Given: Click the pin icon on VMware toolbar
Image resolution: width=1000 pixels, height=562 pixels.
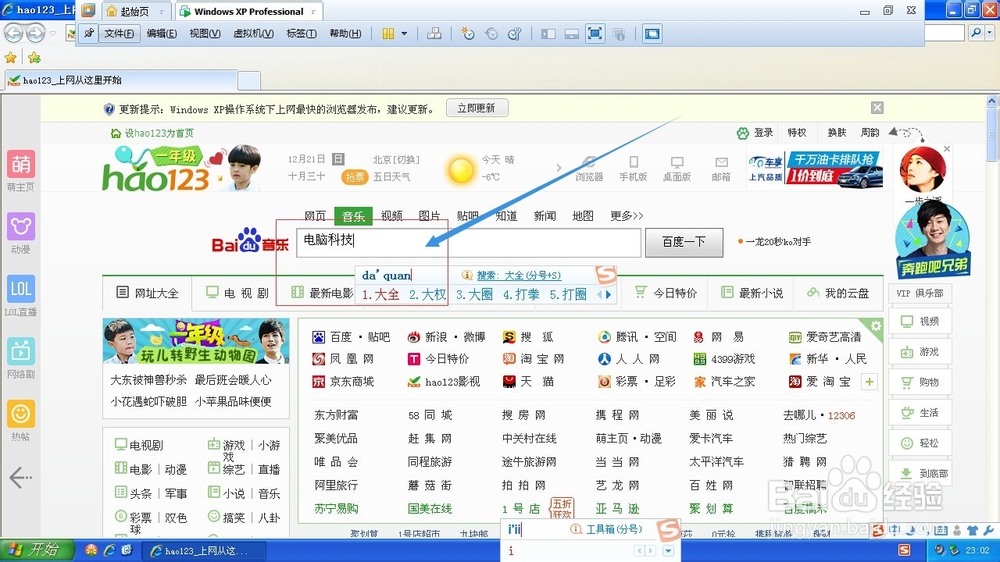Looking at the screenshot, I should 89,33.
